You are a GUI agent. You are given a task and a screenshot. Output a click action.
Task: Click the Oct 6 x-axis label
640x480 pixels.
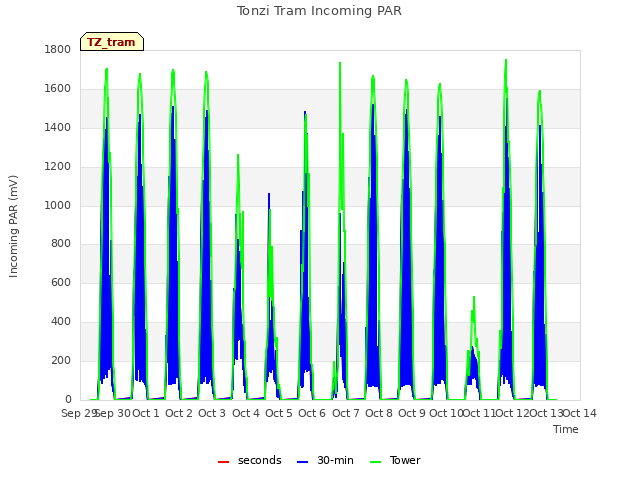pyautogui.click(x=312, y=413)
